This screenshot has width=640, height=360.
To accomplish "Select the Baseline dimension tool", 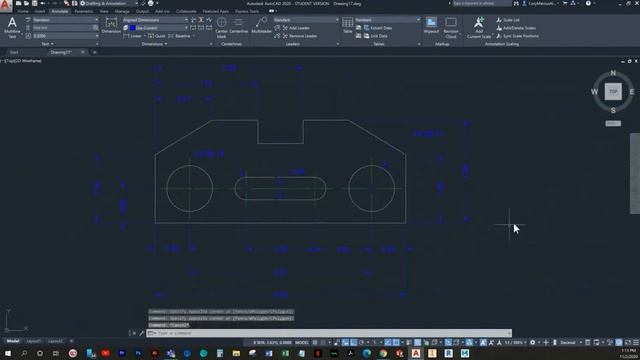I will (x=180, y=36).
